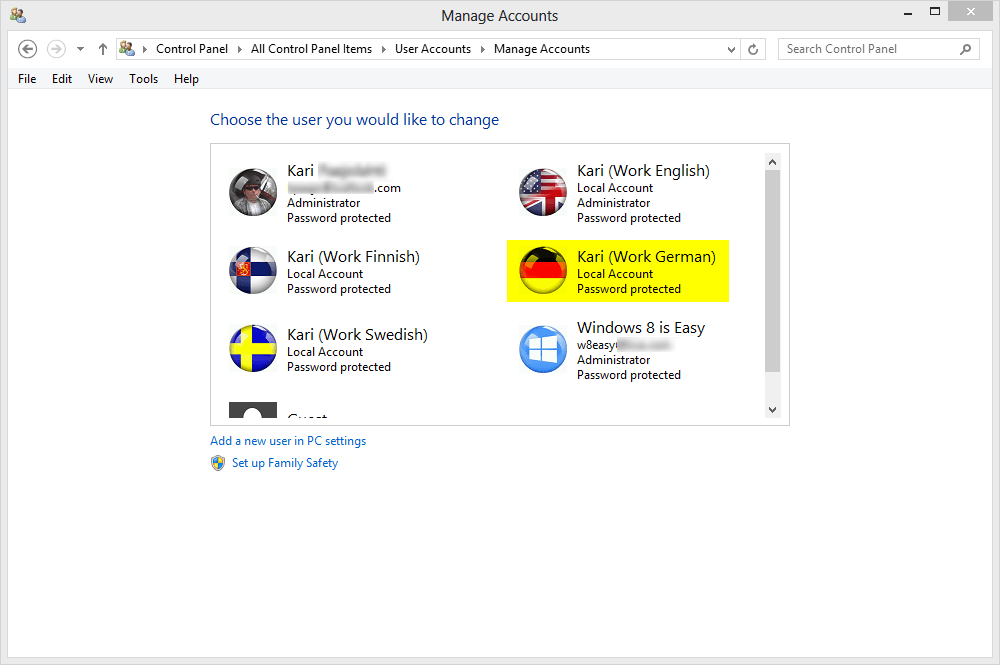
Task: Click the German flag account picture
Action: (x=543, y=271)
